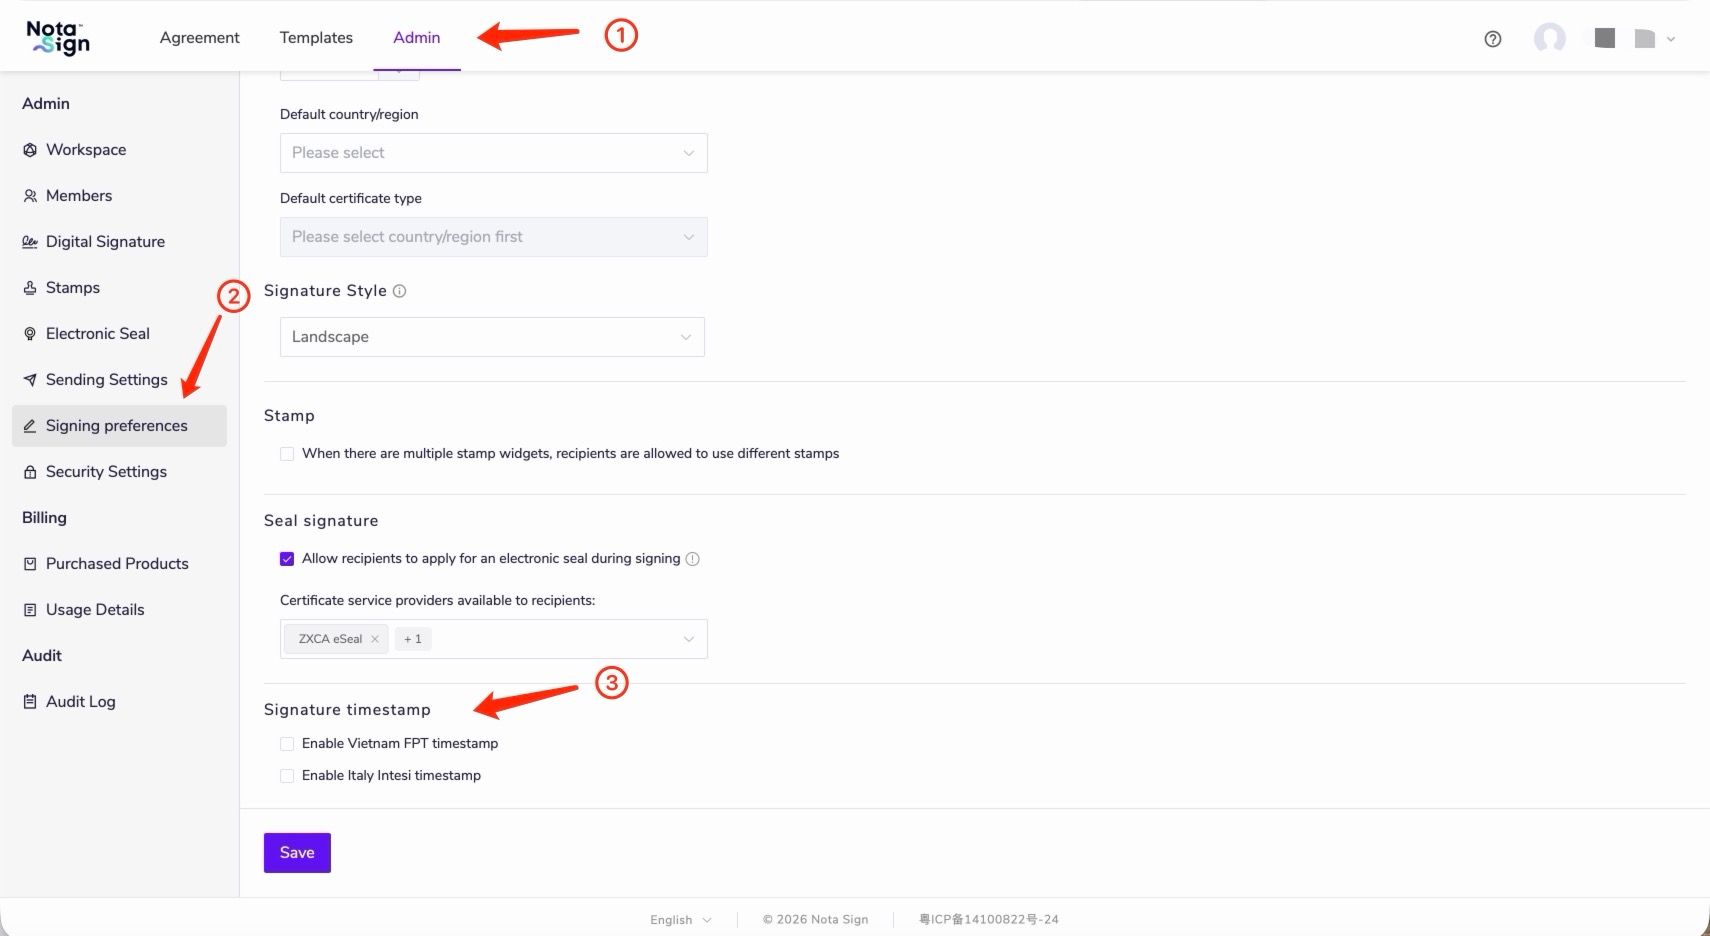
Task: Click info icon beside electronic seal option
Action: pyautogui.click(x=693, y=559)
